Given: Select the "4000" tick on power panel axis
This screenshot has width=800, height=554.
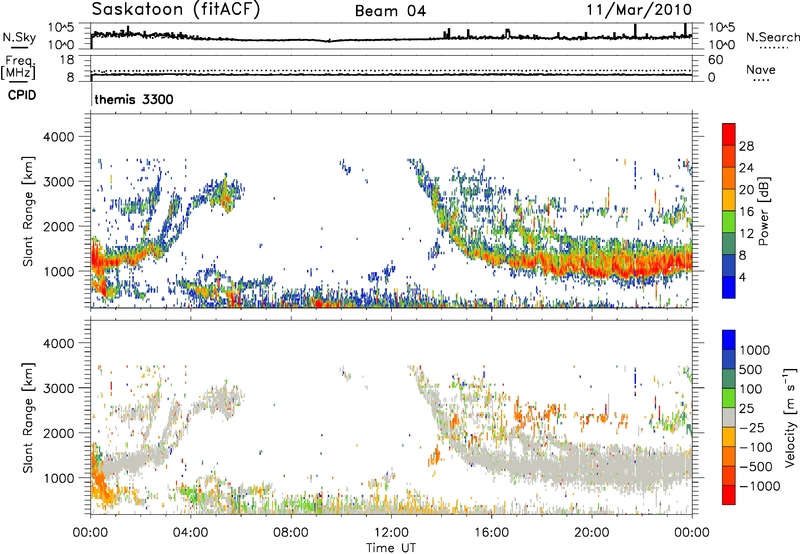Looking at the screenshot, I should coord(58,137).
